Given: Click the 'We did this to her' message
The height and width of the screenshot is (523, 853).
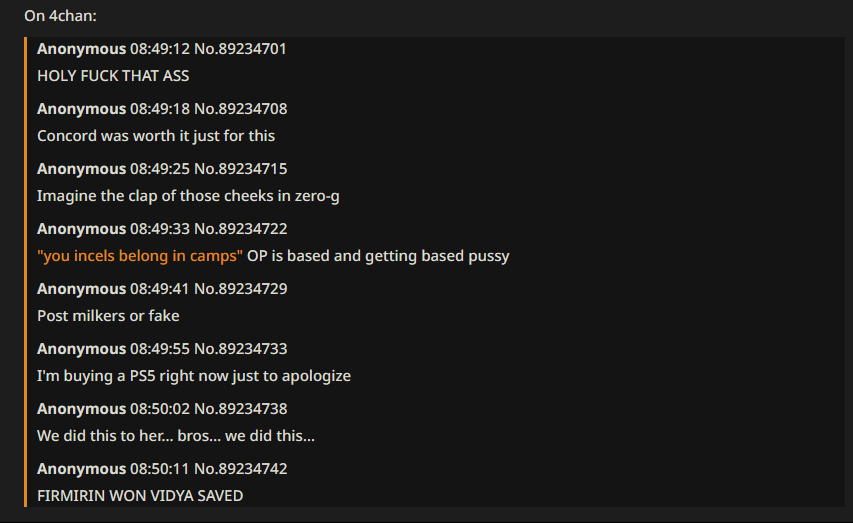Looking at the screenshot, I should click(176, 436).
